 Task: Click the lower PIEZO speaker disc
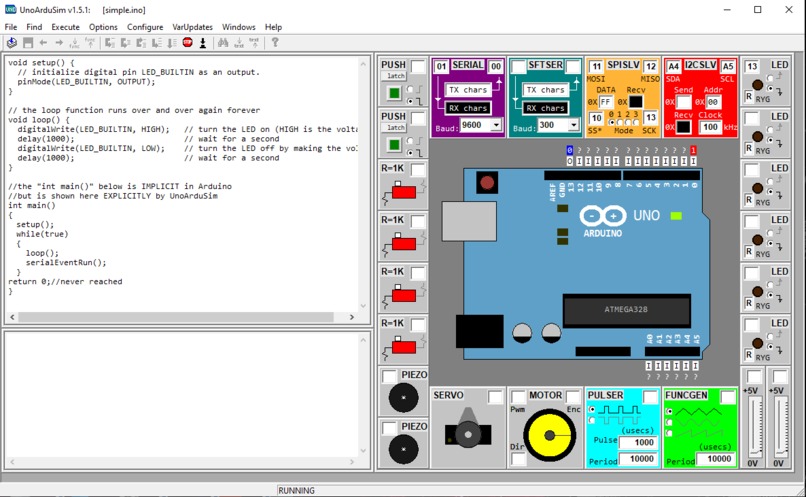point(404,449)
